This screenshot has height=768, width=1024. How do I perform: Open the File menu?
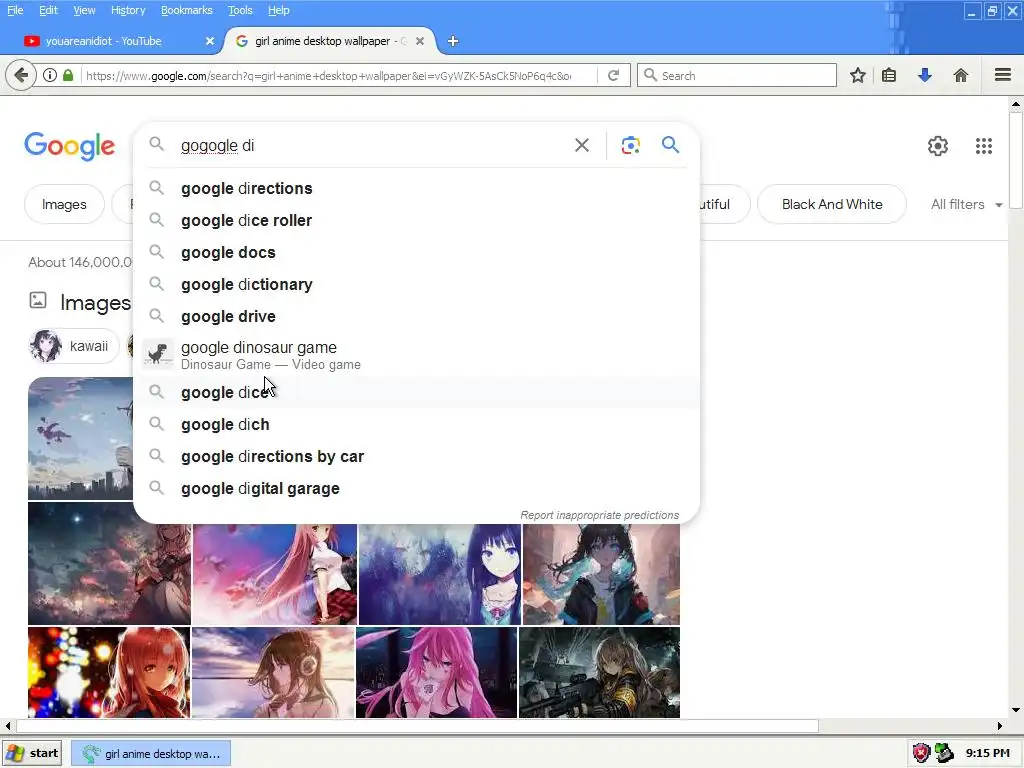point(15,10)
